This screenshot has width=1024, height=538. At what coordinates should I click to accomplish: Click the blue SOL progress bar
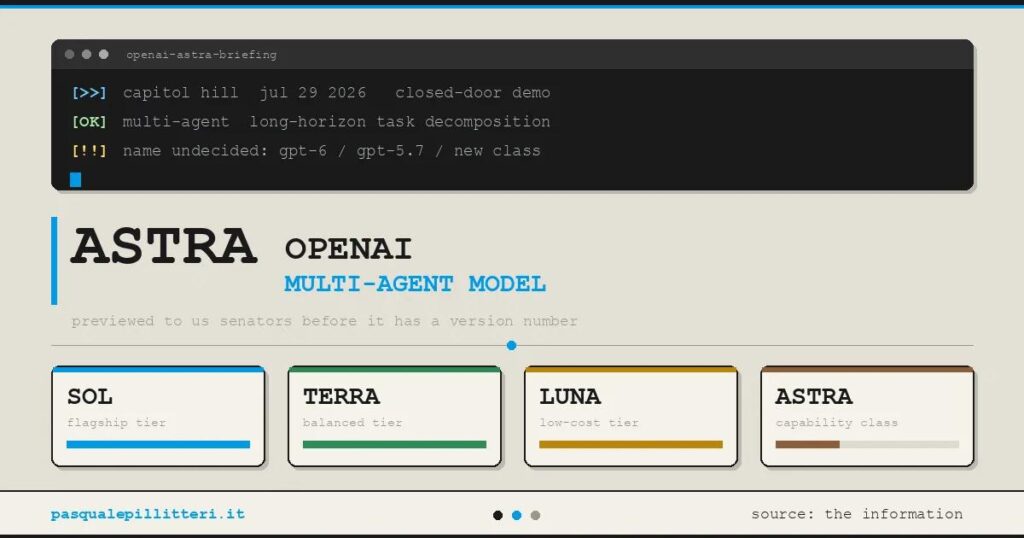point(158,445)
